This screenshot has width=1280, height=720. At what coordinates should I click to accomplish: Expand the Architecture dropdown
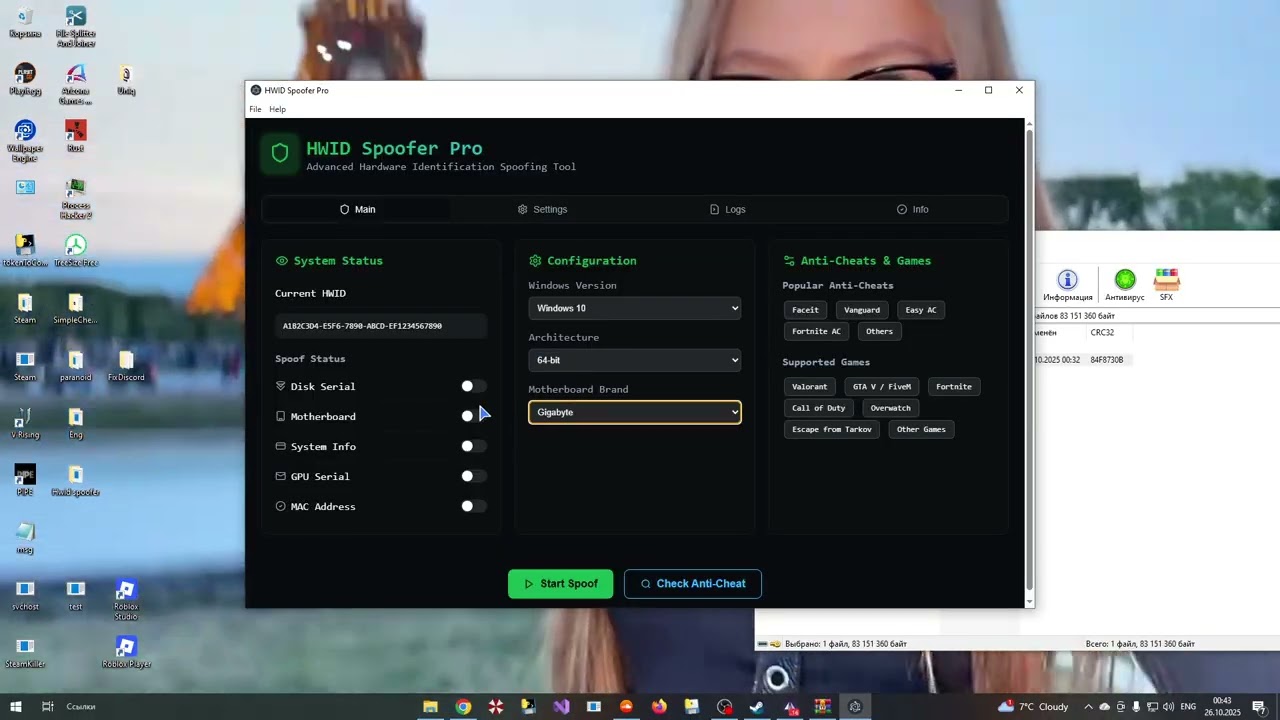[x=635, y=360]
